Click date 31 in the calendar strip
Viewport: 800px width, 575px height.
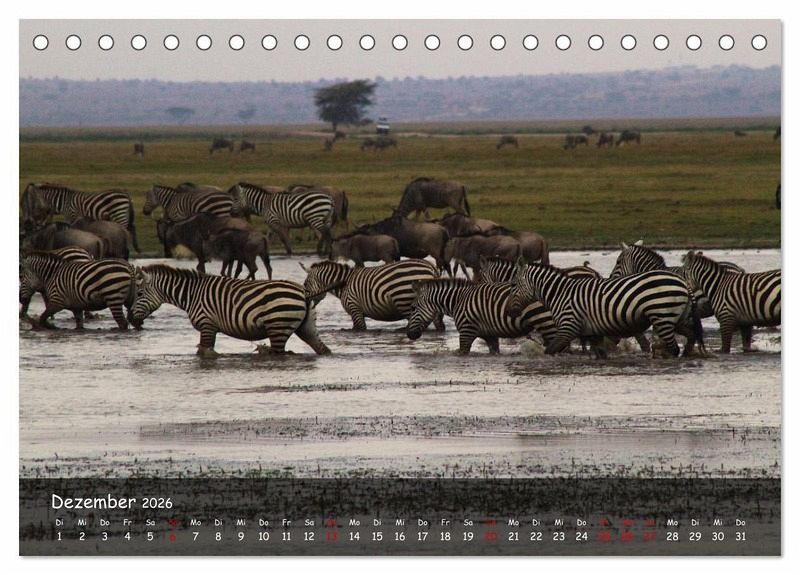click(x=740, y=536)
